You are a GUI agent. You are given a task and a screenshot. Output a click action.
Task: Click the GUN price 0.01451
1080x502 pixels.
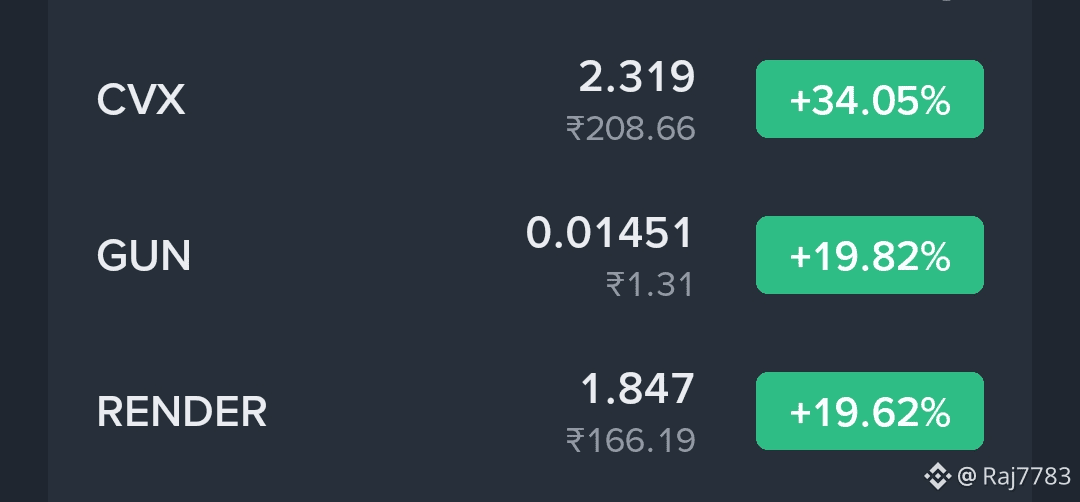pyautogui.click(x=609, y=233)
